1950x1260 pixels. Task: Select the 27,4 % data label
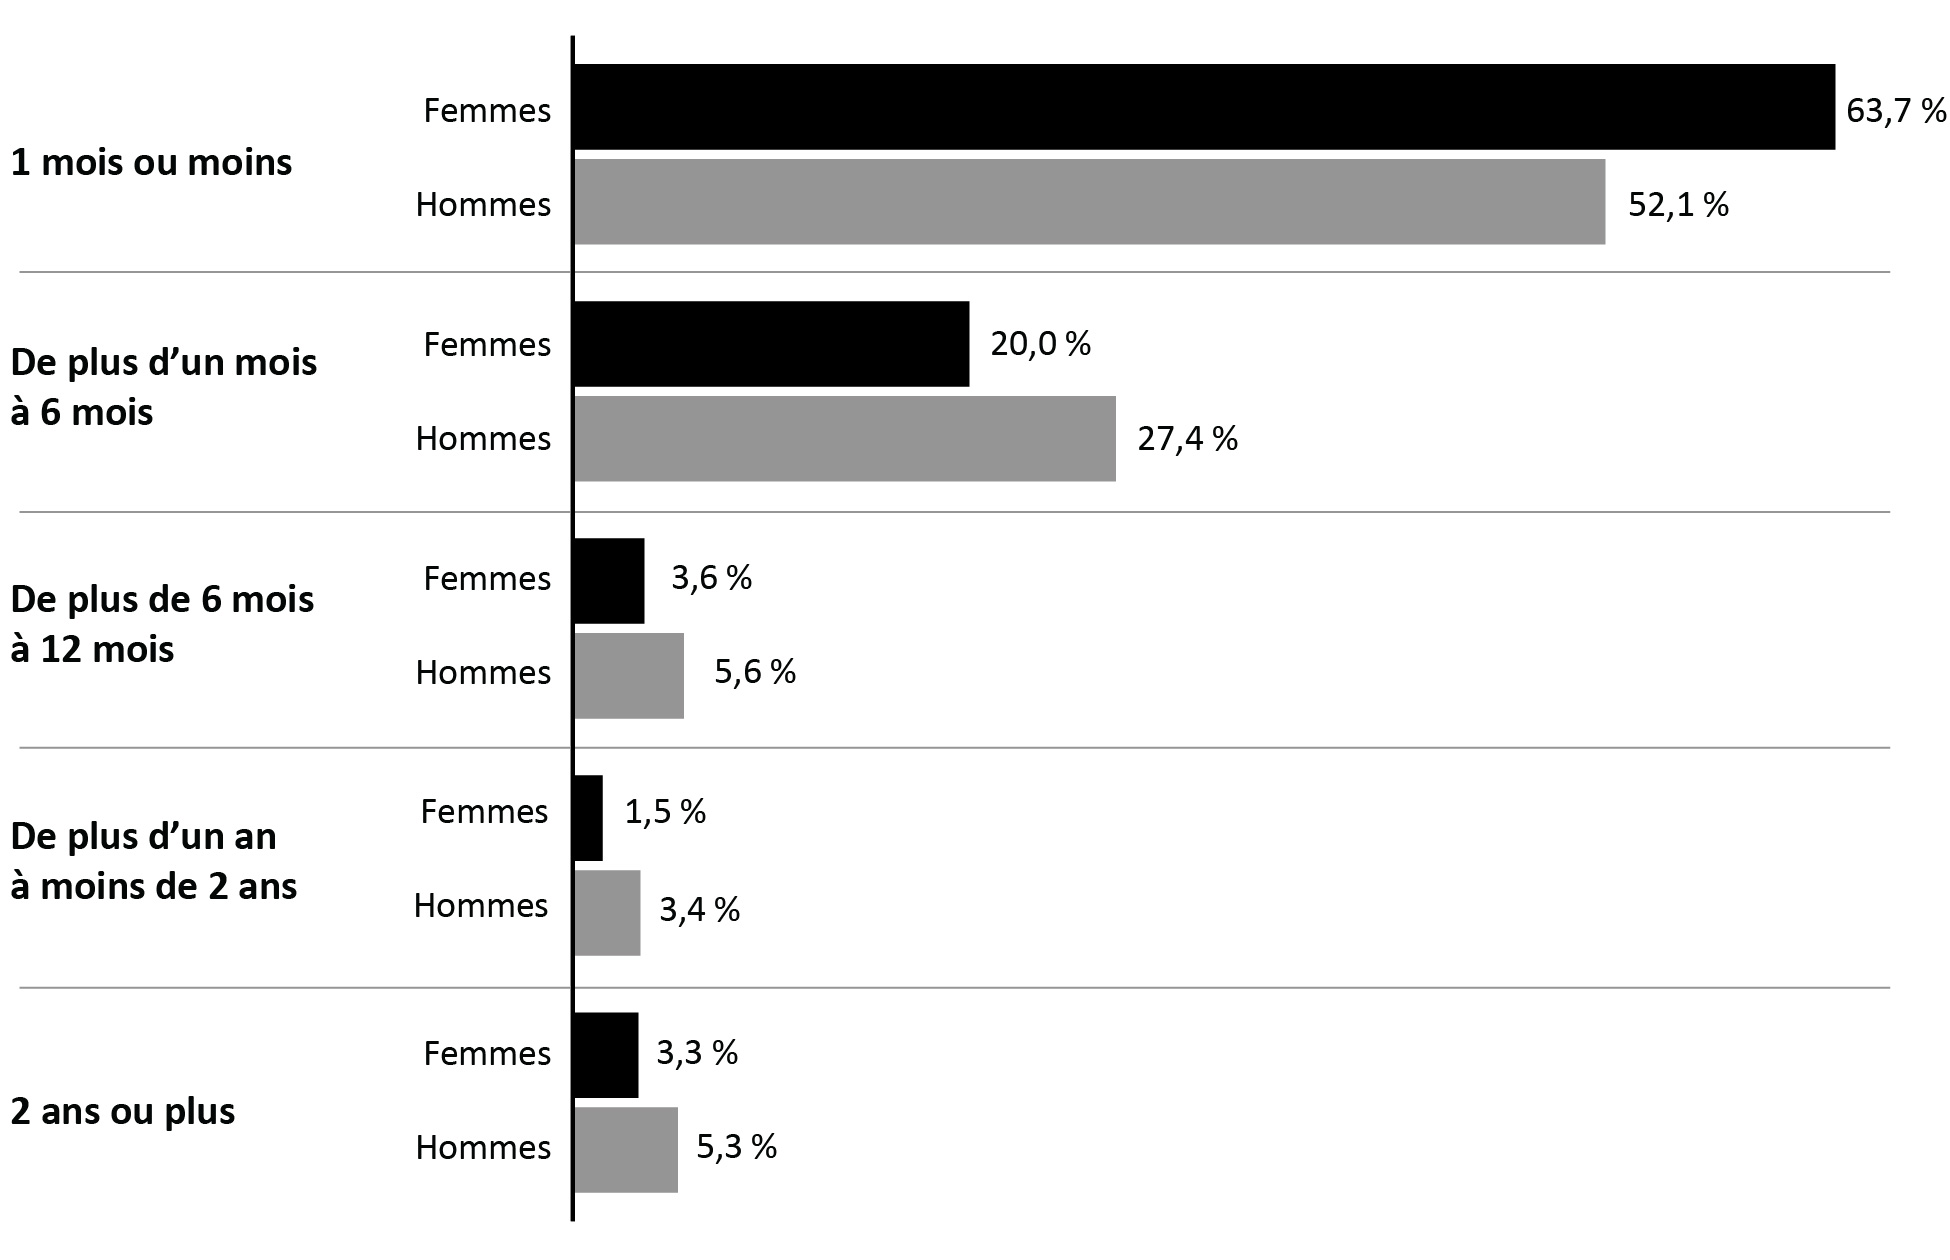1187,439
